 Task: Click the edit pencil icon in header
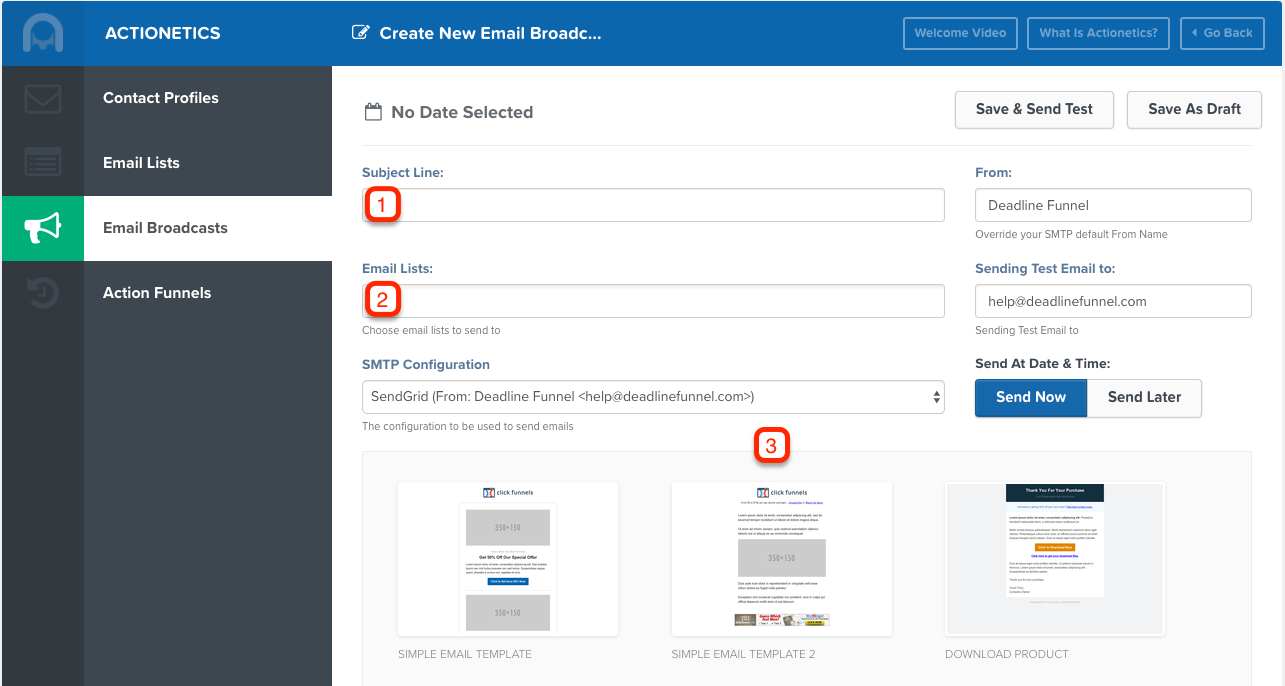click(x=361, y=32)
